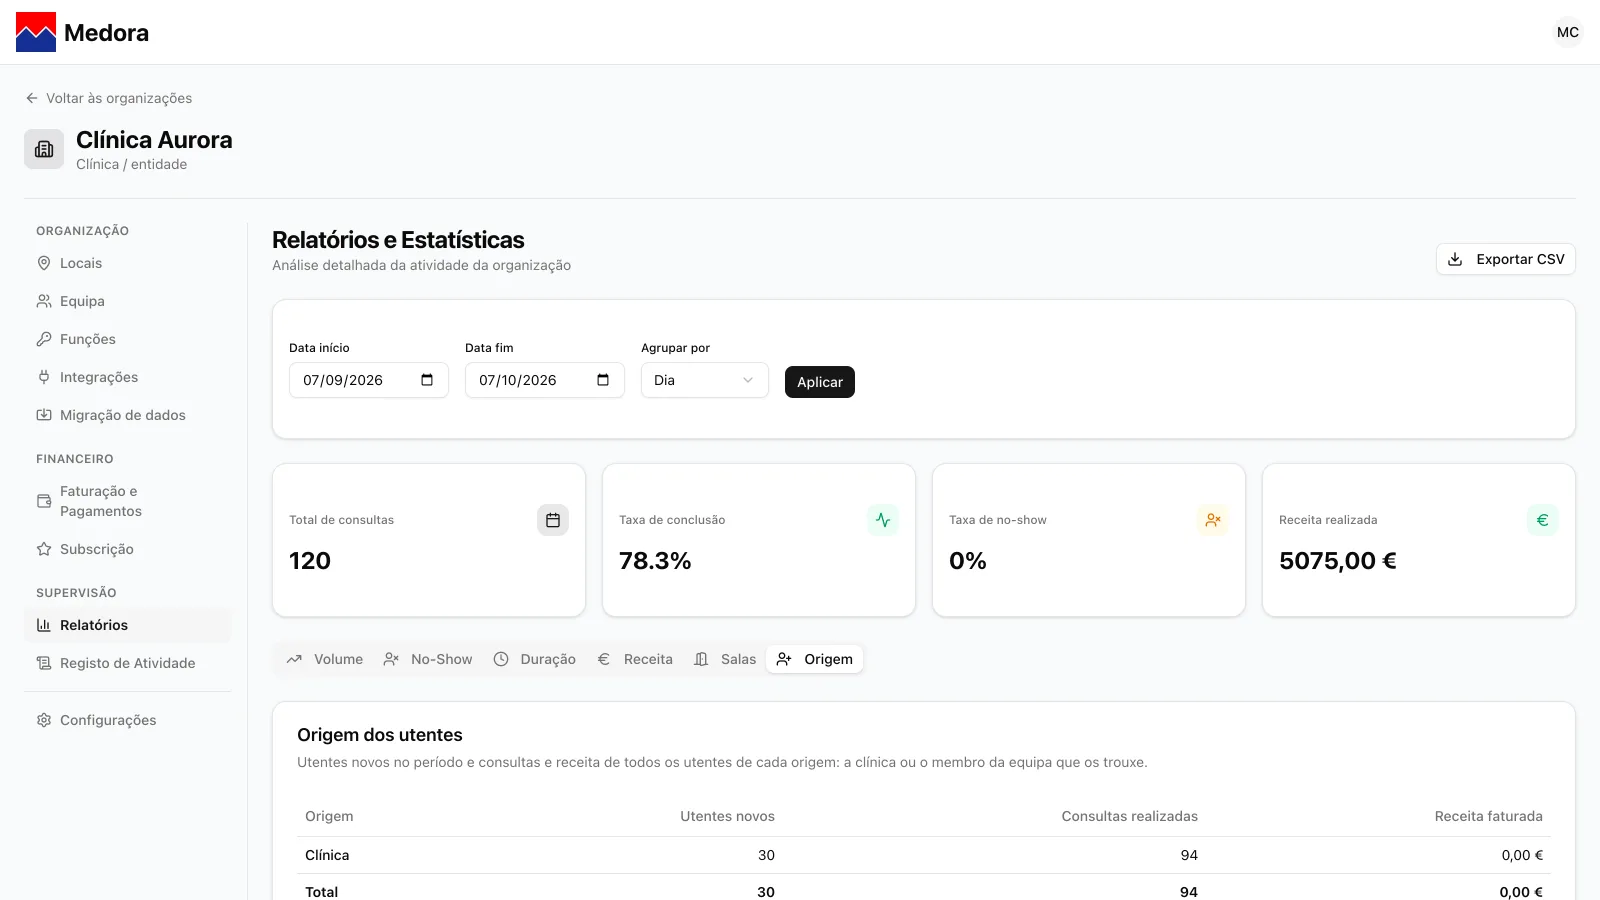
Task: Click the activity icon on Taxa de conclusão
Action: click(x=883, y=520)
